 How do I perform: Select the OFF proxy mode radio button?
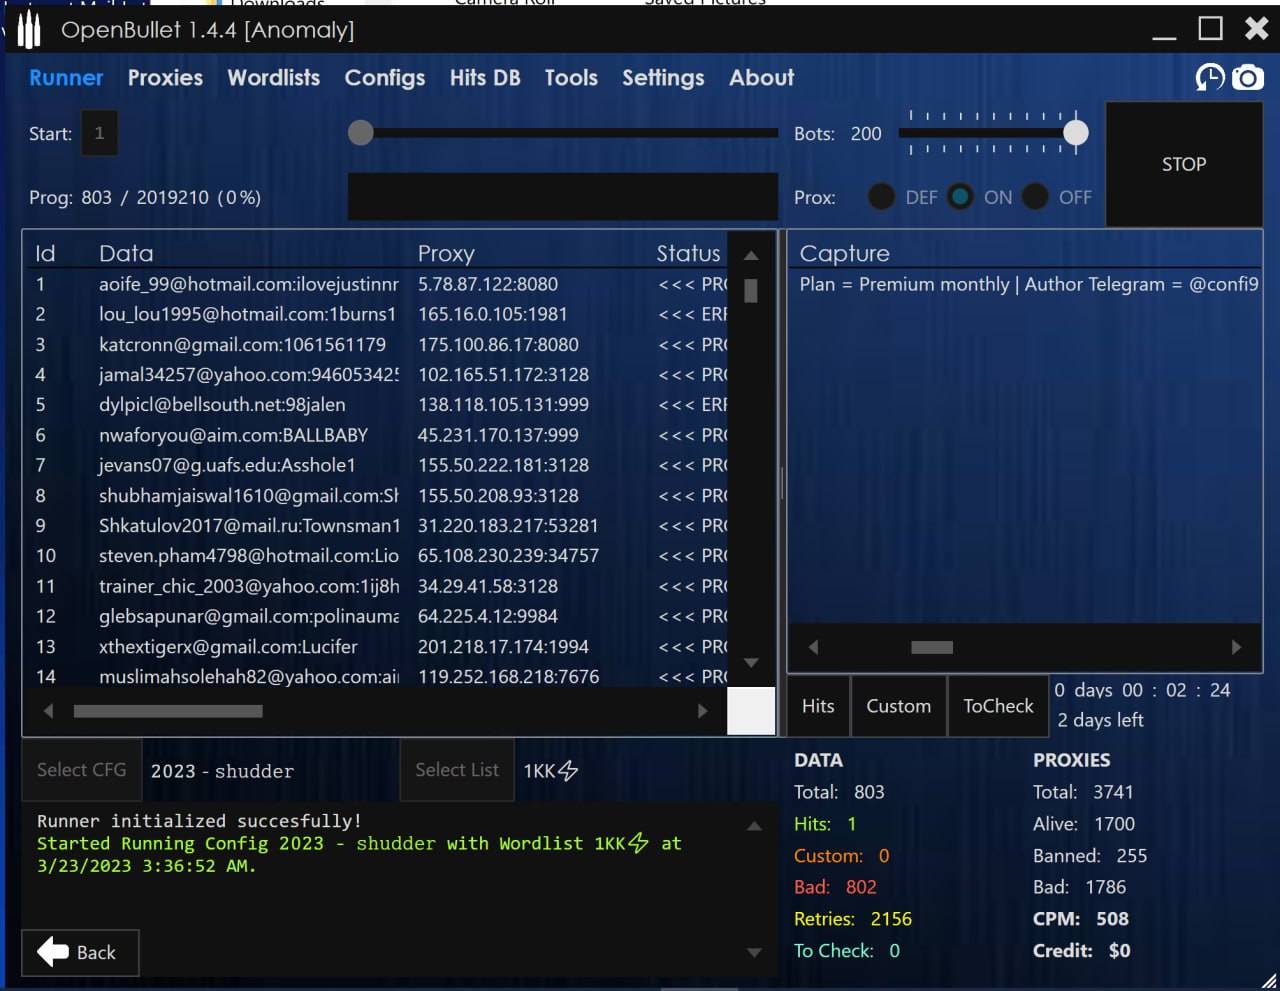click(x=1036, y=197)
